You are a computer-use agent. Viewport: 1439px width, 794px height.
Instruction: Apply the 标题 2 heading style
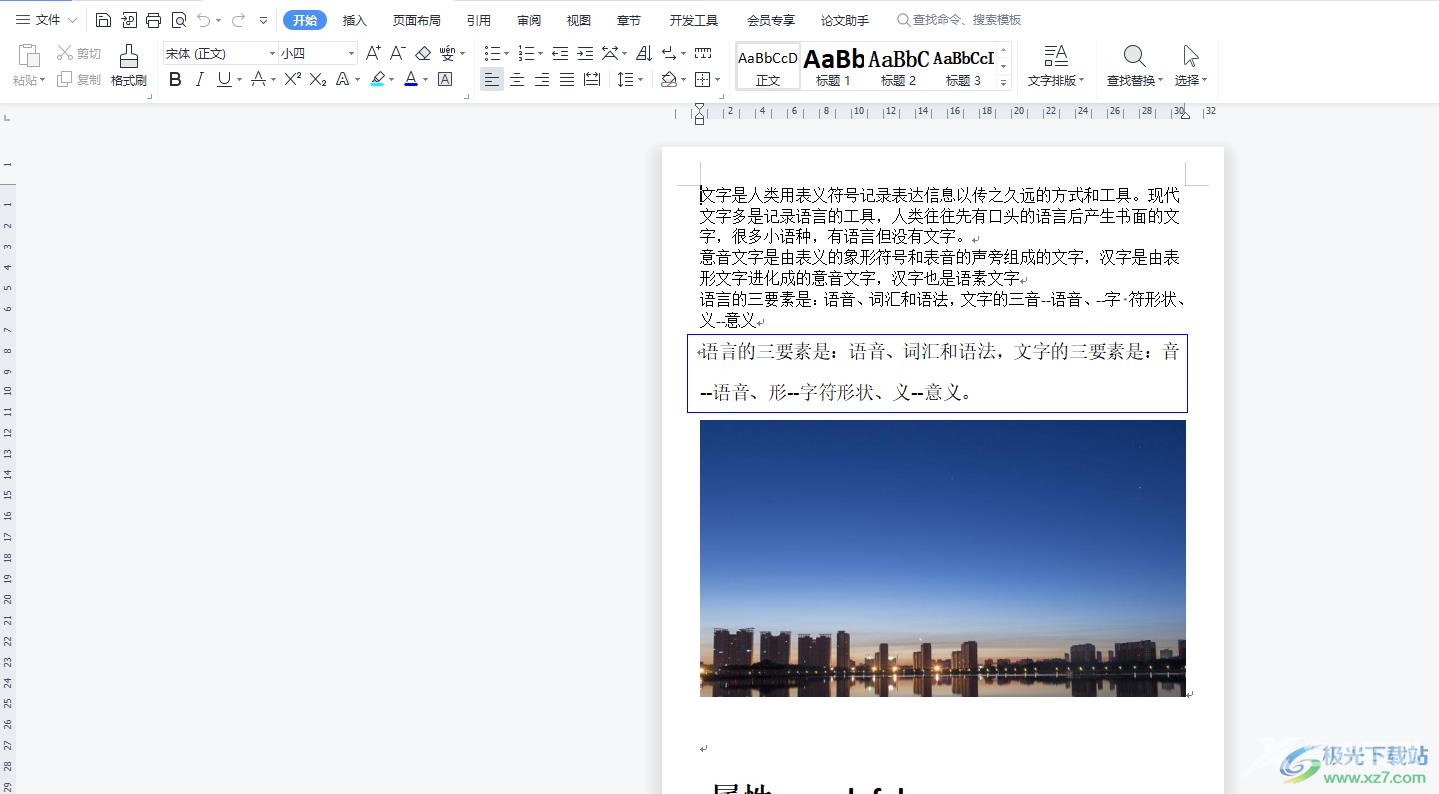point(898,66)
